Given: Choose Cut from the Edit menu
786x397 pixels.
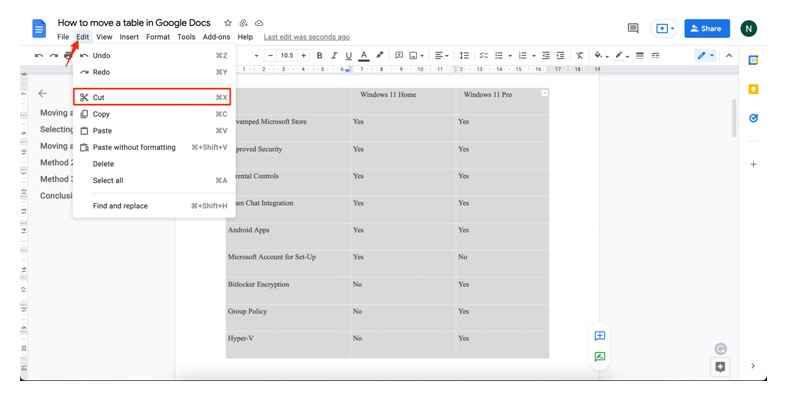Looking at the screenshot, I should pyautogui.click(x=152, y=97).
